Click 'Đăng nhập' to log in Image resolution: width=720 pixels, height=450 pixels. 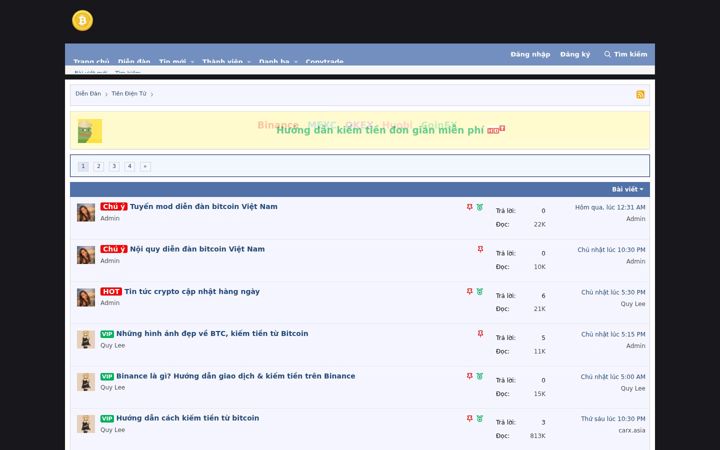point(530,54)
